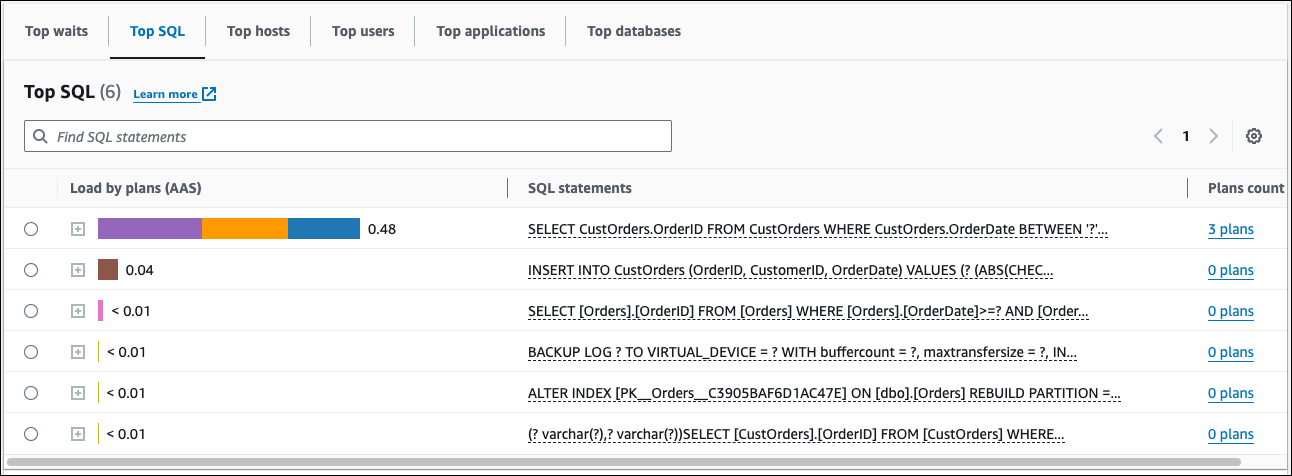Click the search magnifier icon
Viewport: 1292px width, 476px height.
tap(40, 136)
